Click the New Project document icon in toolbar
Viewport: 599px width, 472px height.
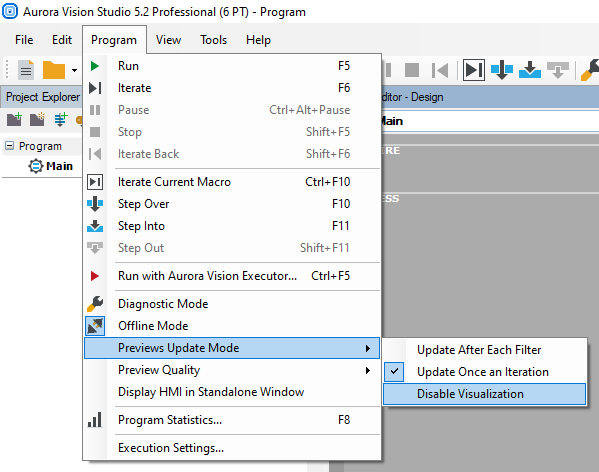pos(26,70)
